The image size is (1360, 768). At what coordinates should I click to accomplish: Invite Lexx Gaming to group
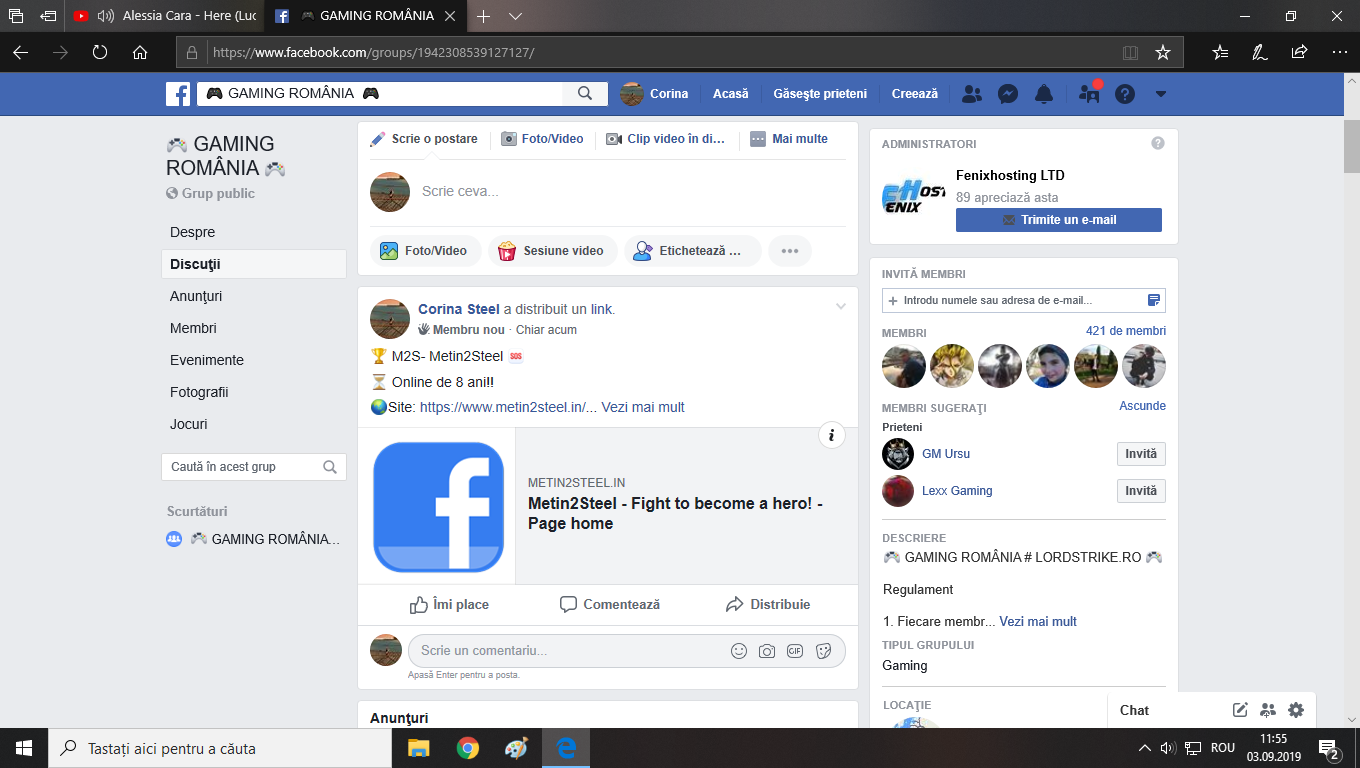pos(1141,491)
